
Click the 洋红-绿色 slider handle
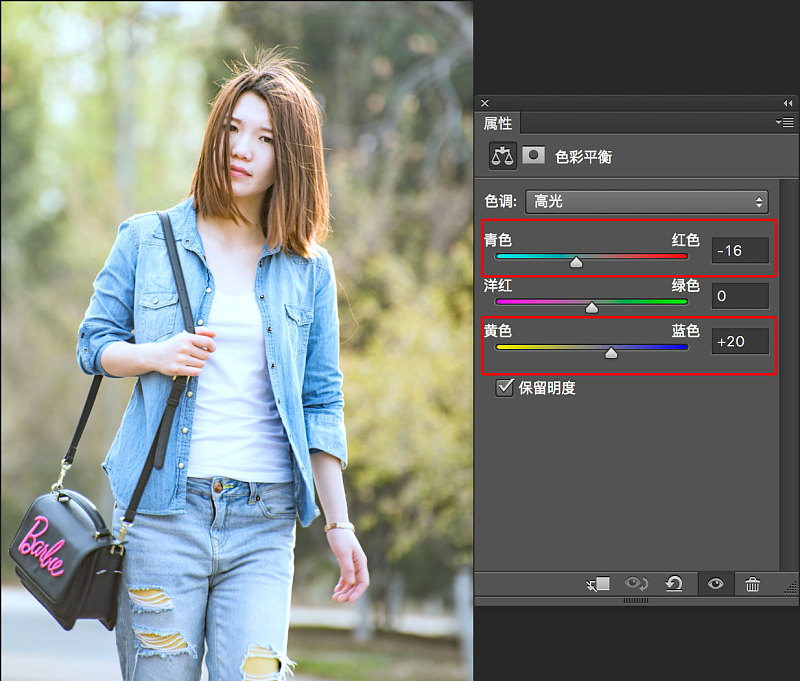tap(591, 308)
